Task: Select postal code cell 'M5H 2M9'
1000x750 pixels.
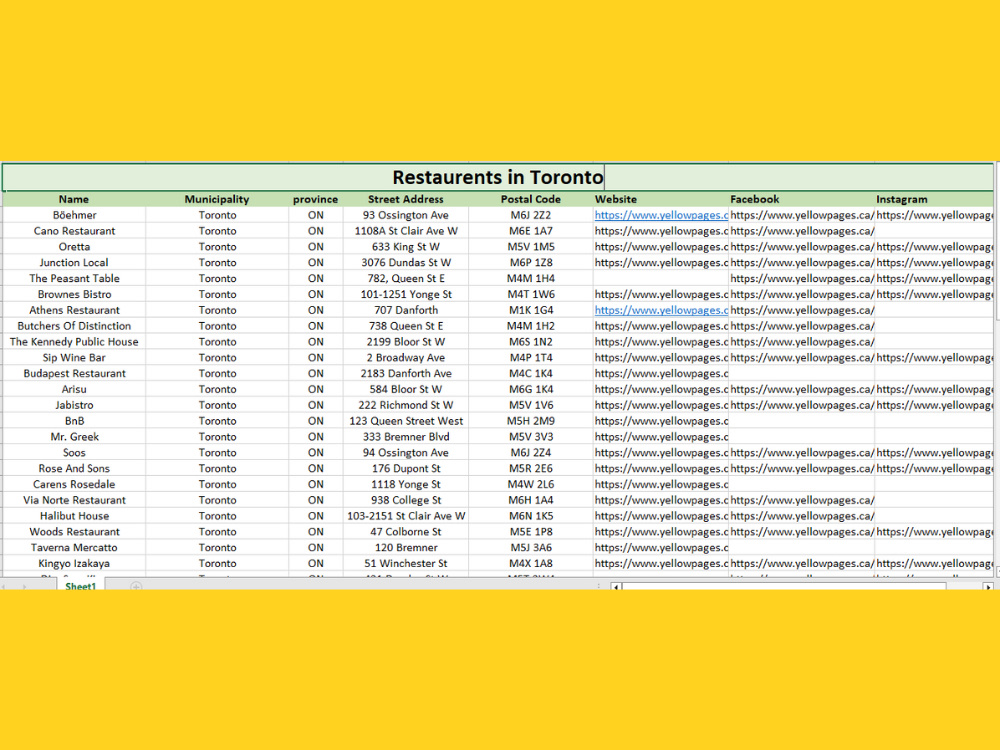Action: click(x=531, y=421)
